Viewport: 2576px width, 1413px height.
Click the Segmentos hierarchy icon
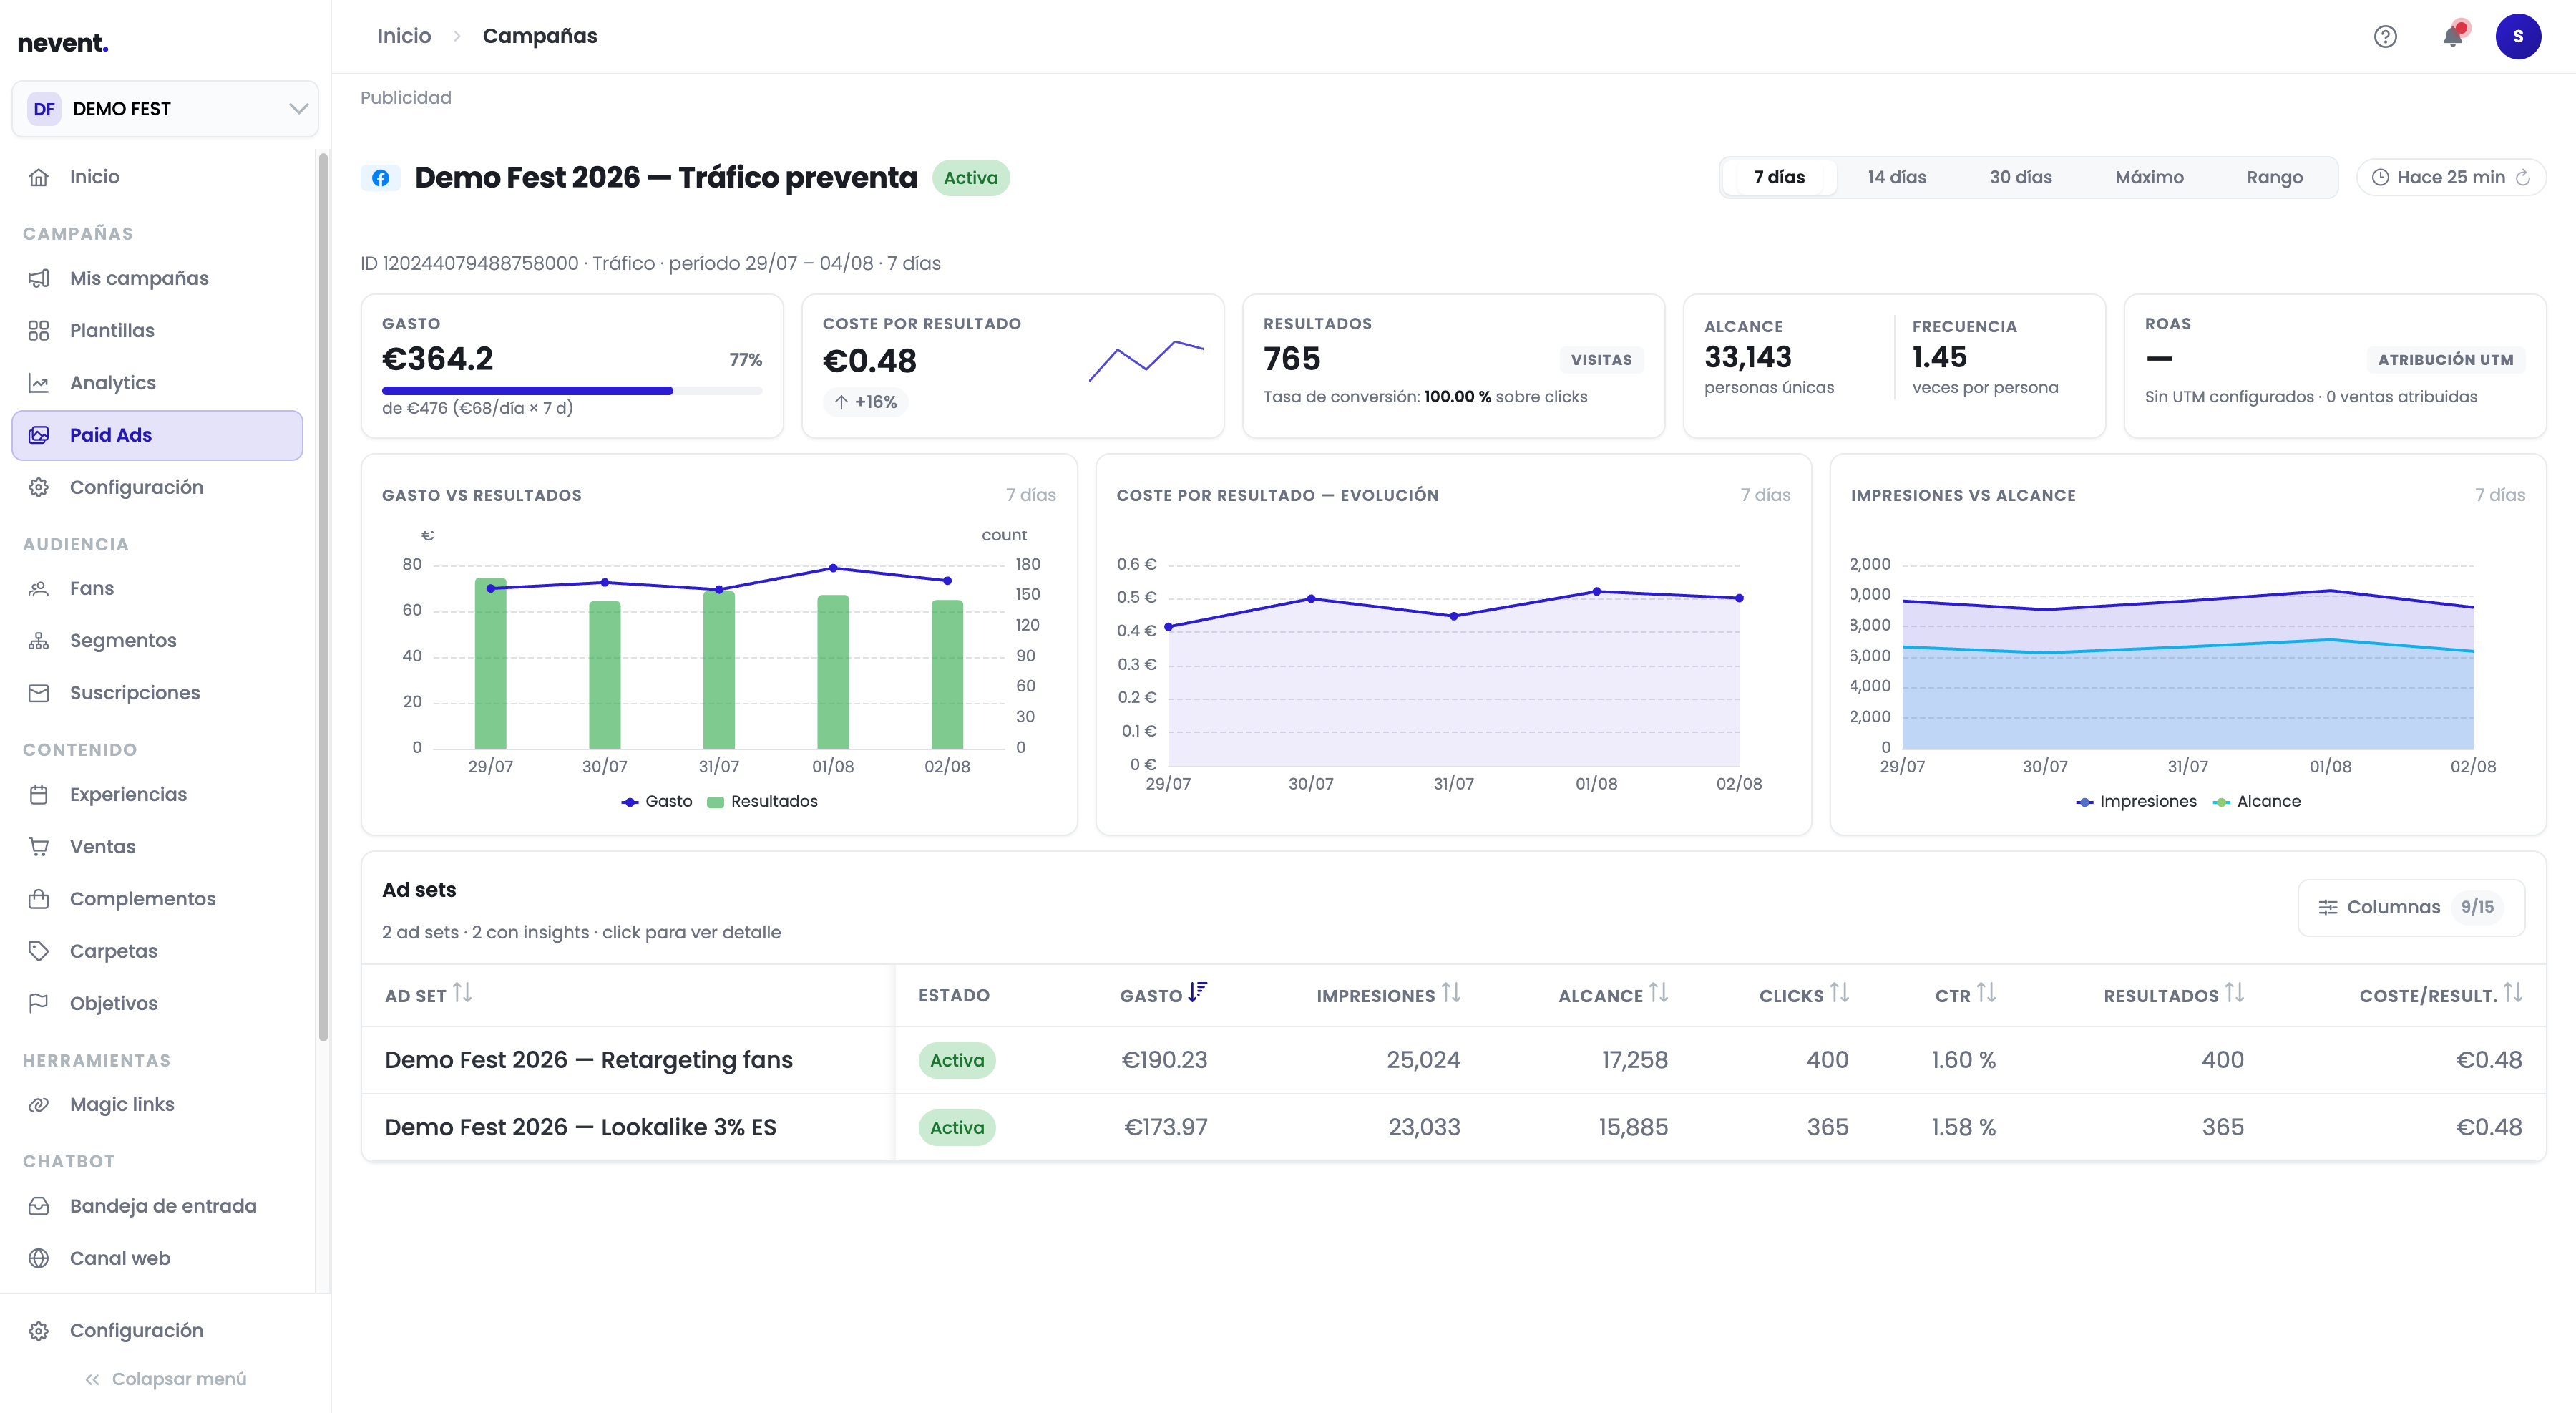(x=39, y=641)
